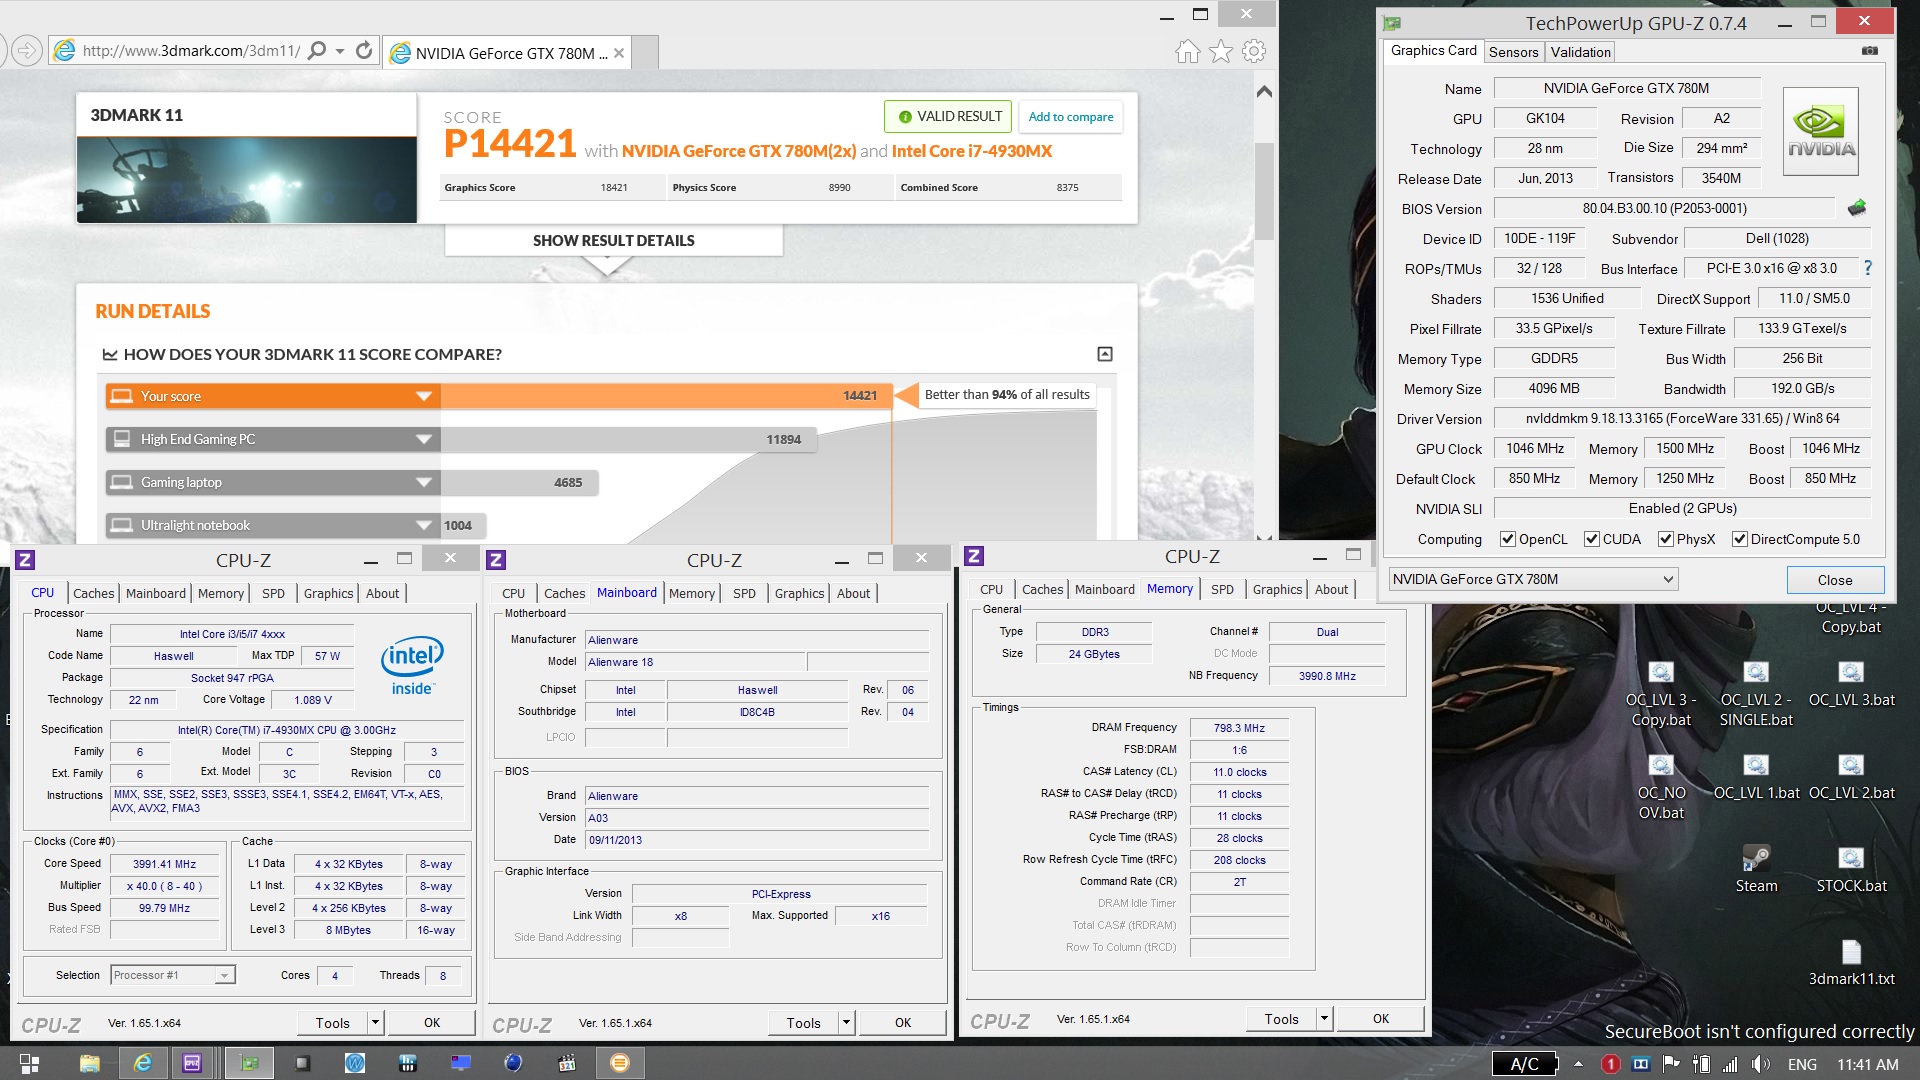
Task: Expand the Ultralight notebook dropdown arrow
Action: coord(423,525)
